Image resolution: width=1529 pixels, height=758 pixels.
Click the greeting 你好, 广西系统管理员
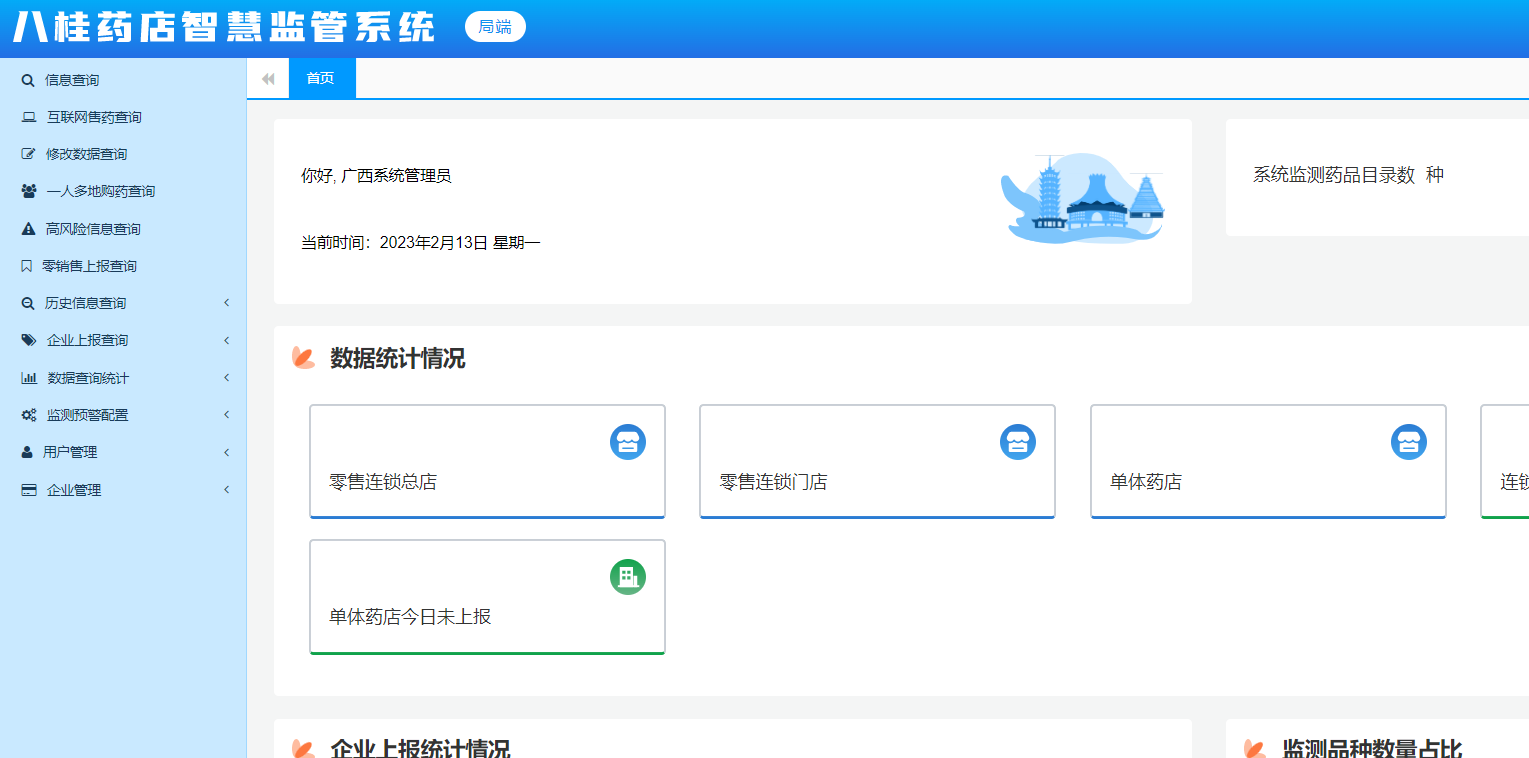(x=376, y=176)
